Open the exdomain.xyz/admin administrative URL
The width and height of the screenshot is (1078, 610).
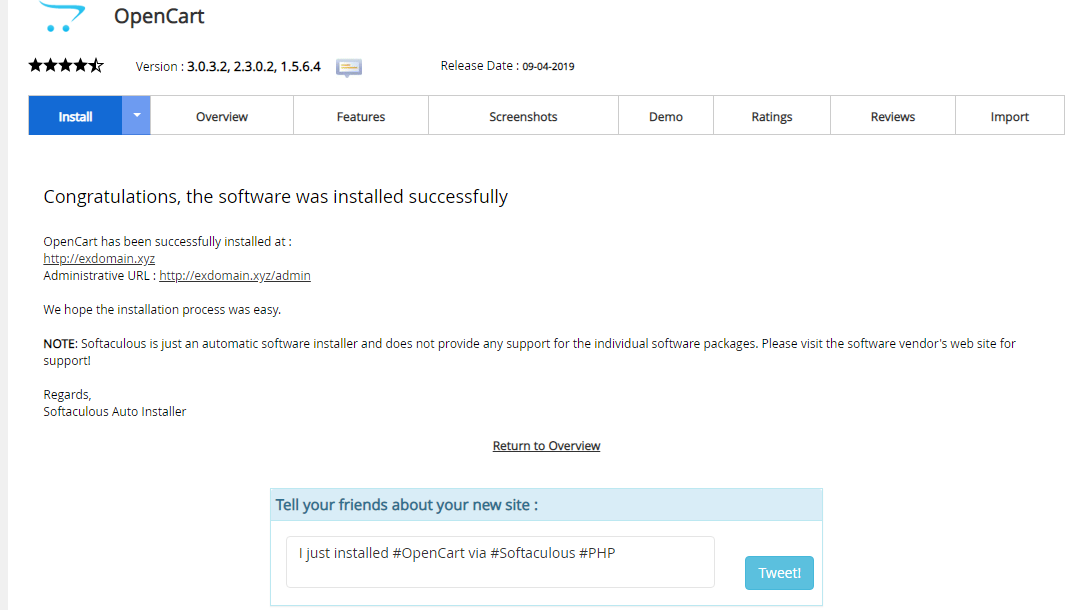point(234,275)
